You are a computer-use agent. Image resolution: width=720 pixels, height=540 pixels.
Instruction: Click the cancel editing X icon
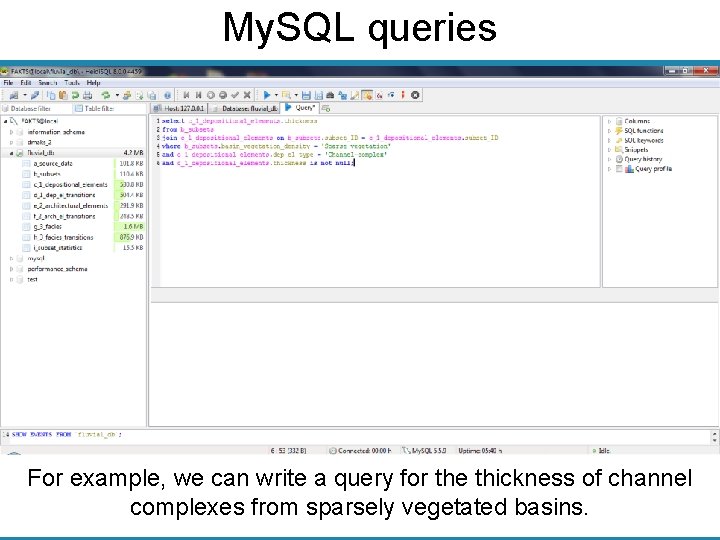(247, 95)
